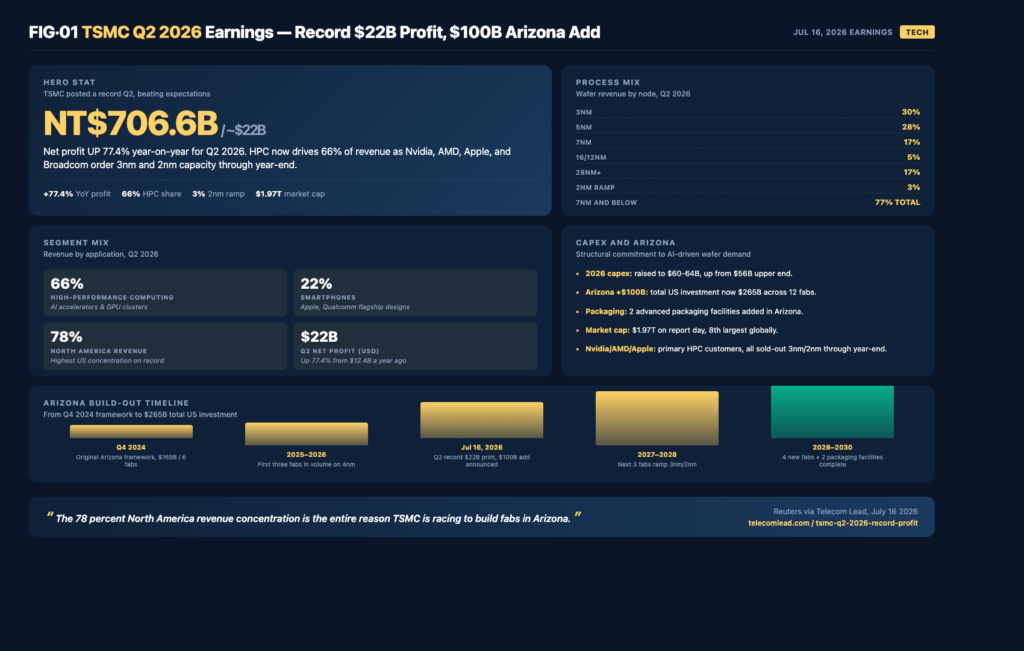Click the 5NM 28% process row
This screenshot has width=1024, height=651.
[x=748, y=127]
